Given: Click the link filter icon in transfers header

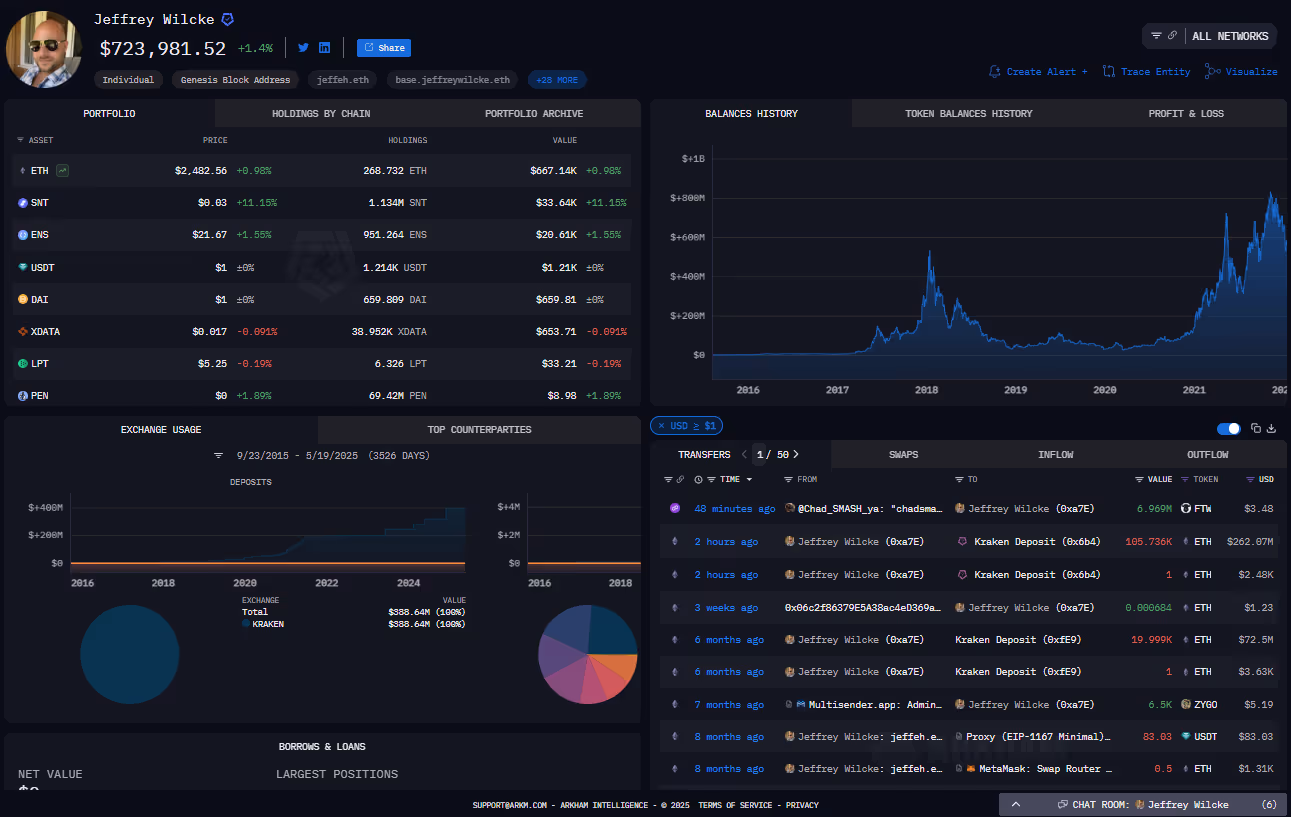Looking at the screenshot, I should [x=681, y=480].
